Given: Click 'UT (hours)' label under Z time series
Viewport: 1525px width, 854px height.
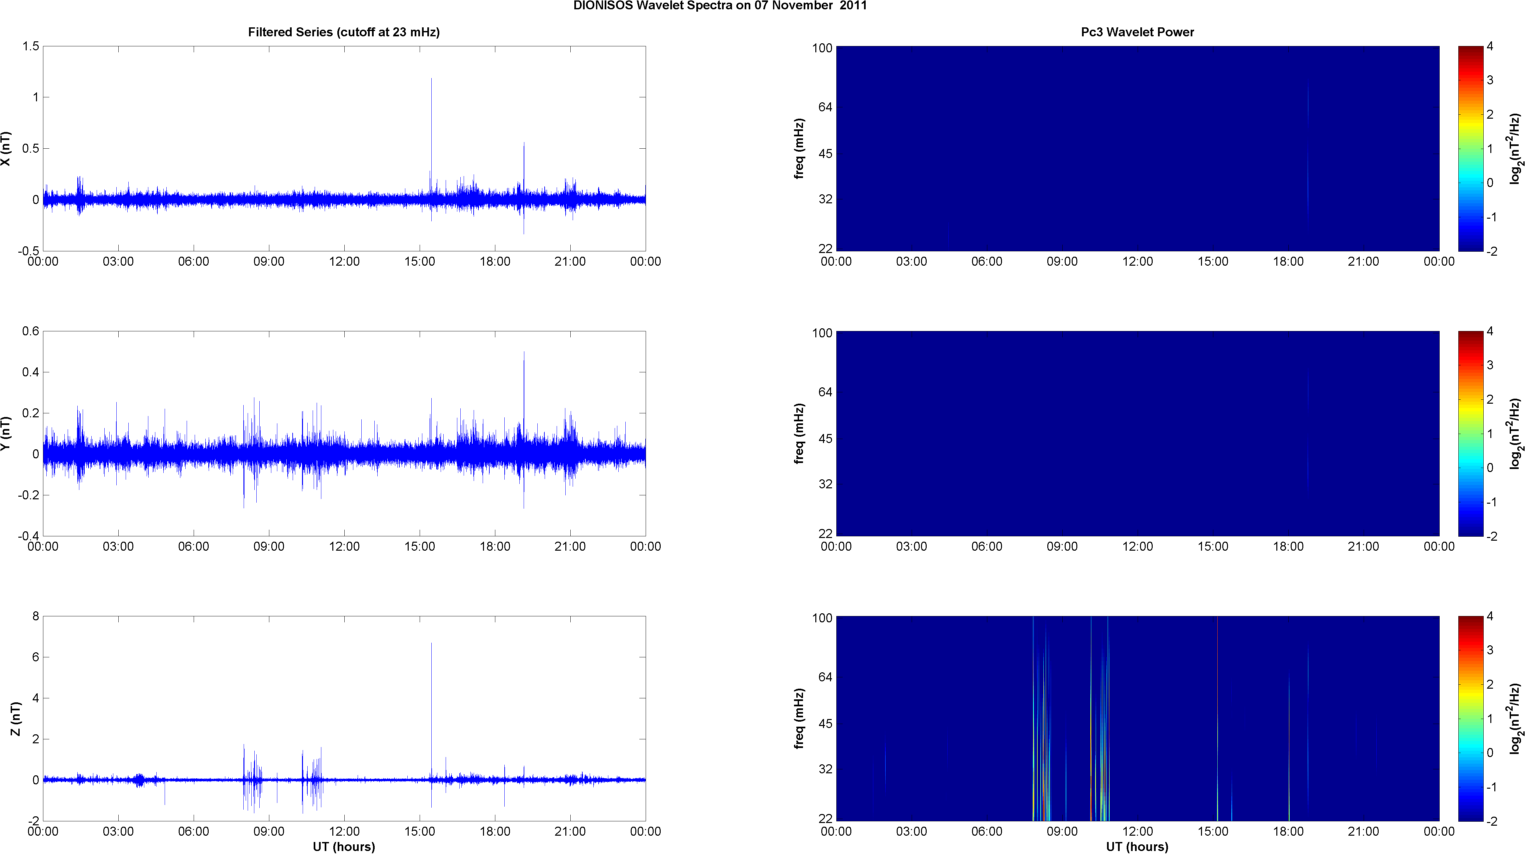Looking at the screenshot, I should click(x=344, y=847).
